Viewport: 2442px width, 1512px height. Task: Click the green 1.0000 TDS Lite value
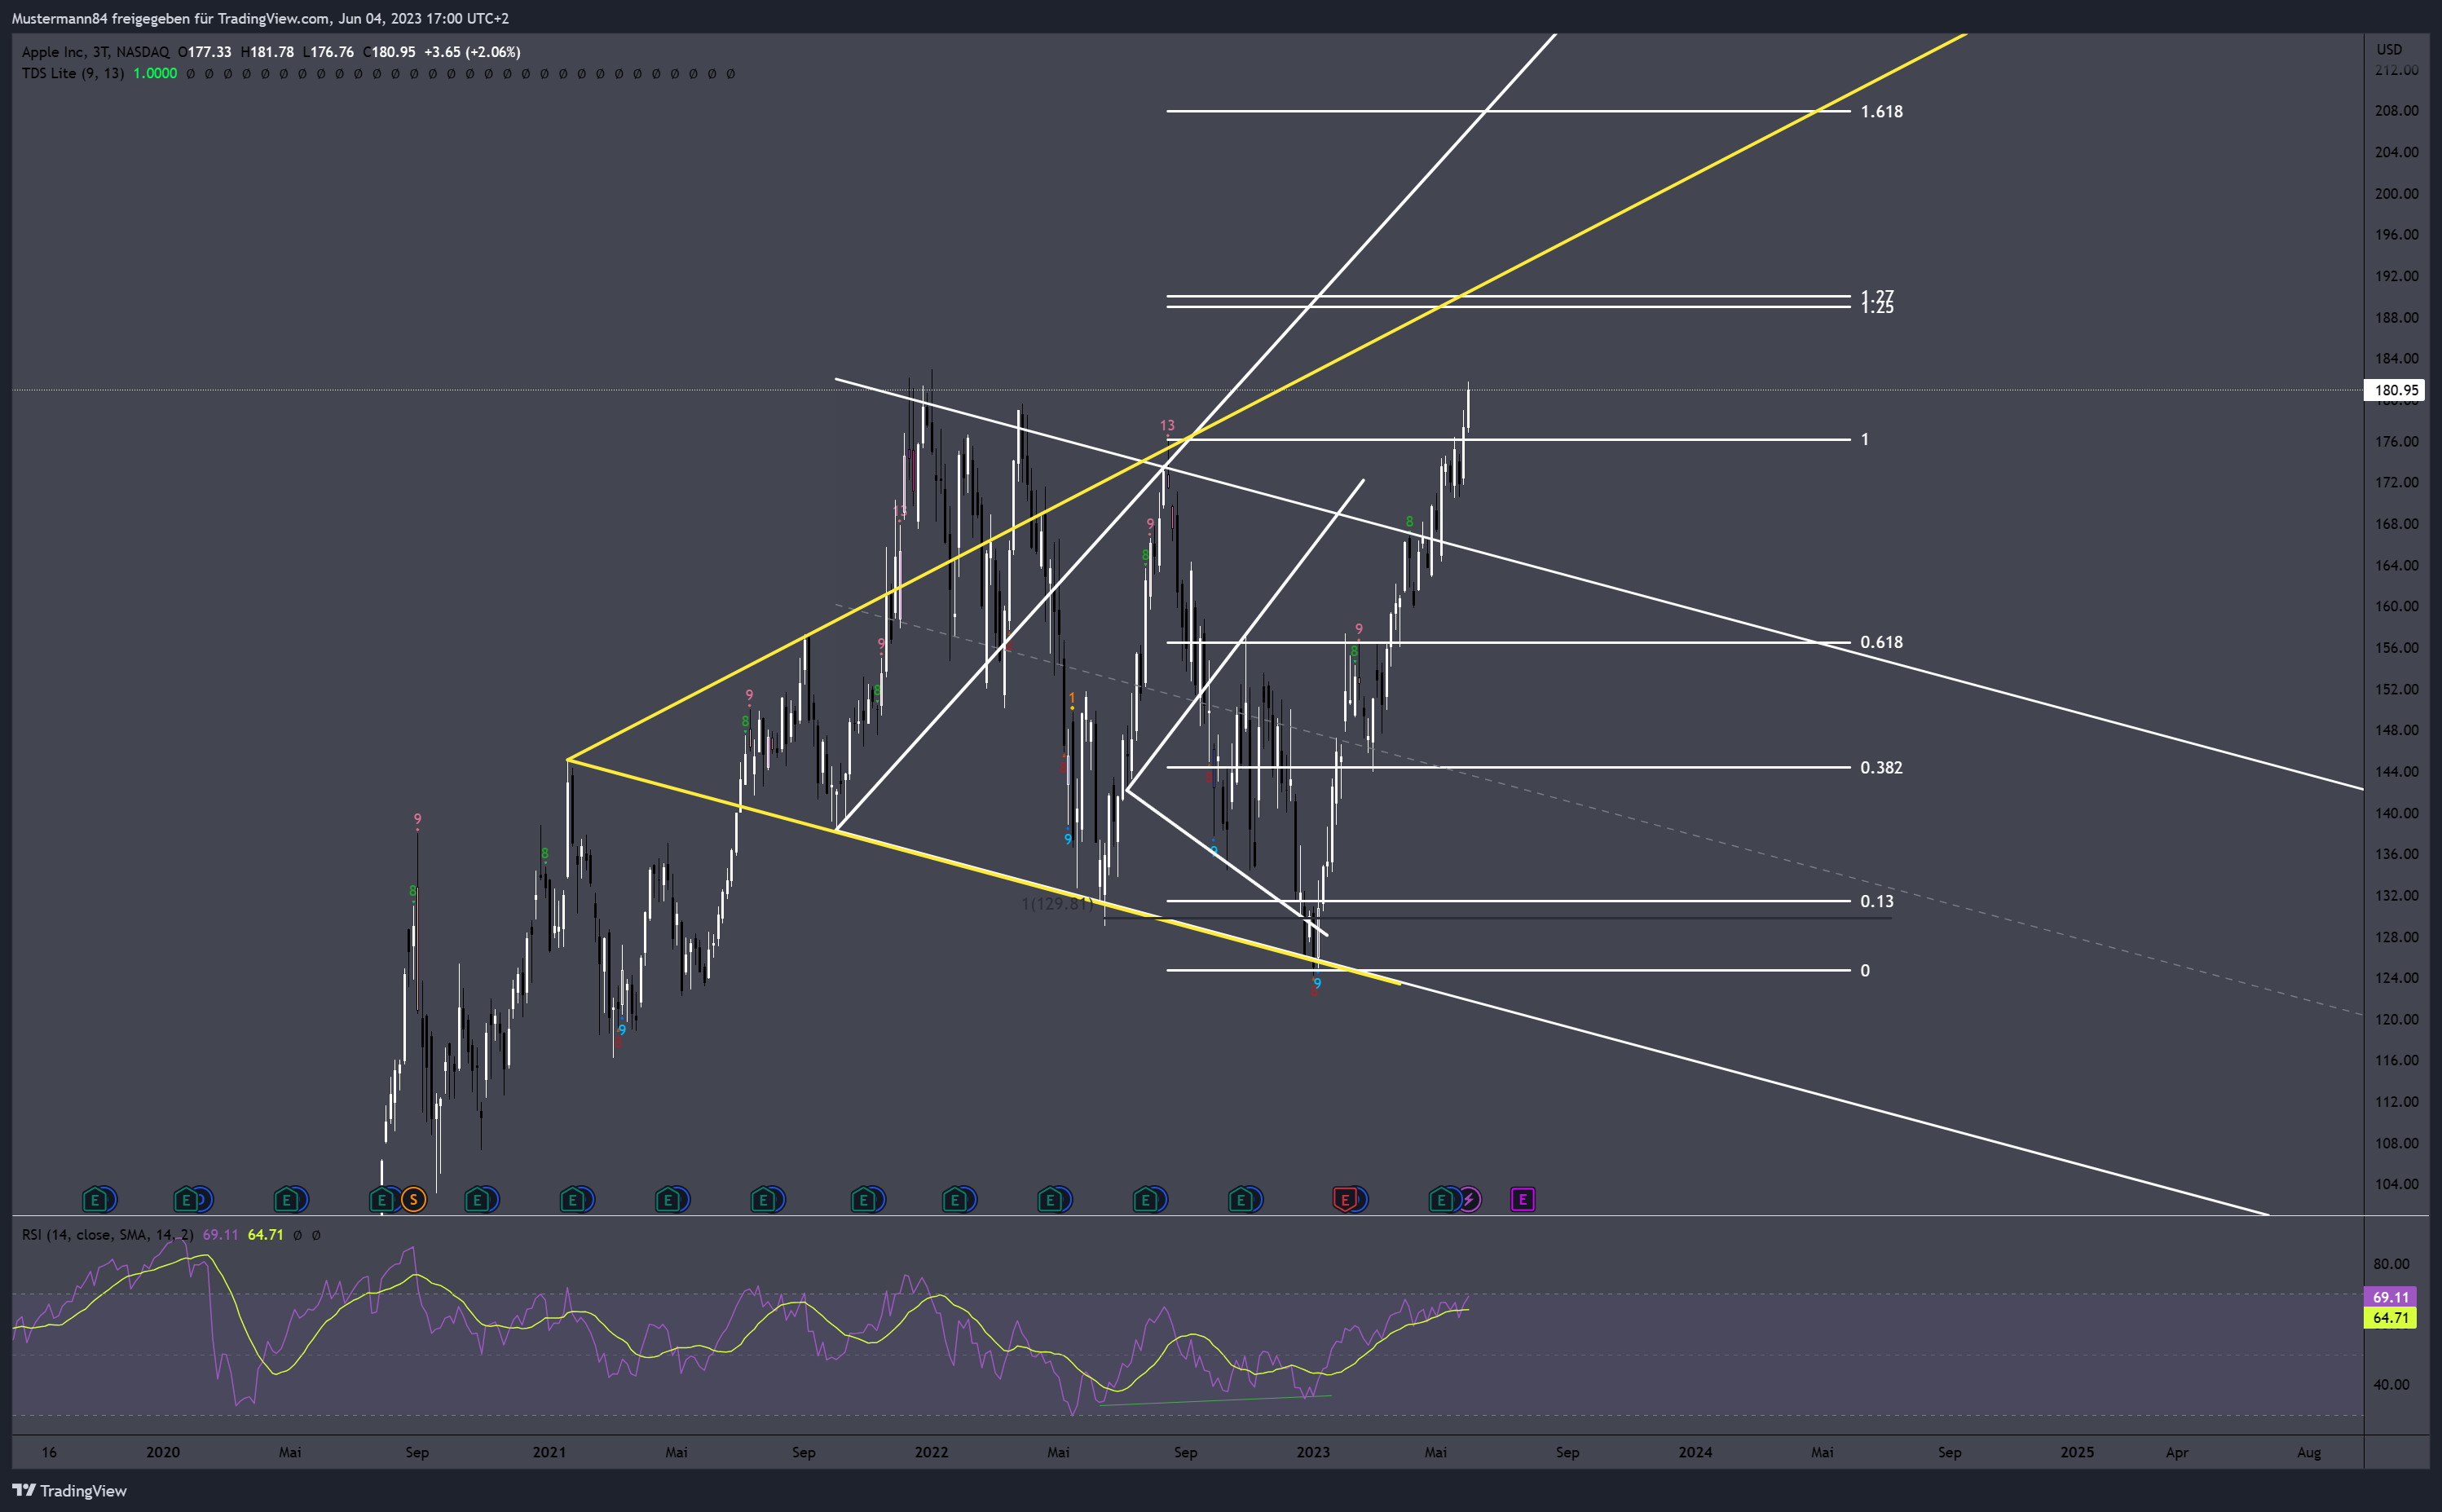tap(155, 73)
